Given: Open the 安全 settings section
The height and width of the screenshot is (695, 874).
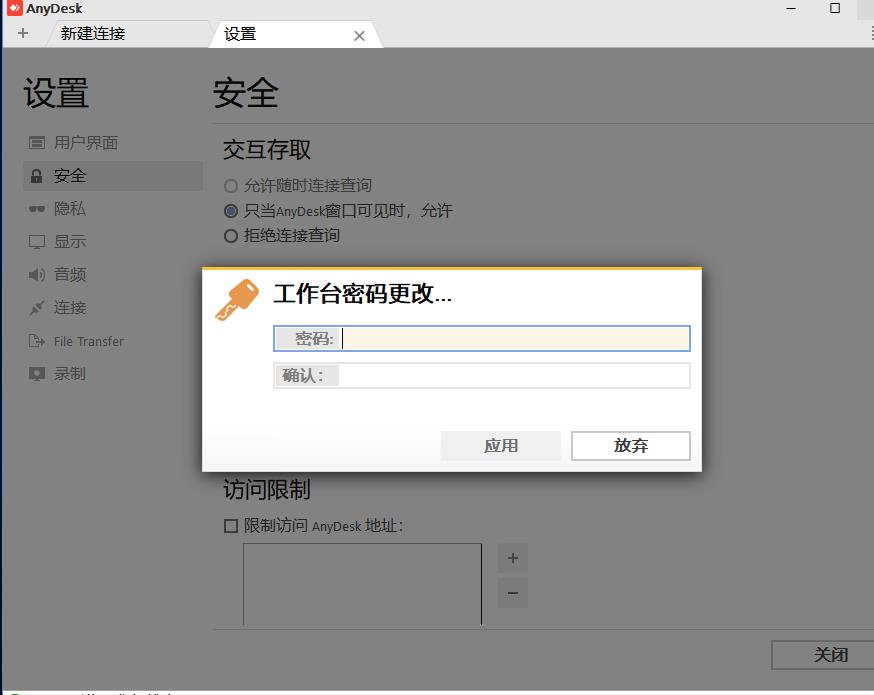Looking at the screenshot, I should (x=113, y=176).
